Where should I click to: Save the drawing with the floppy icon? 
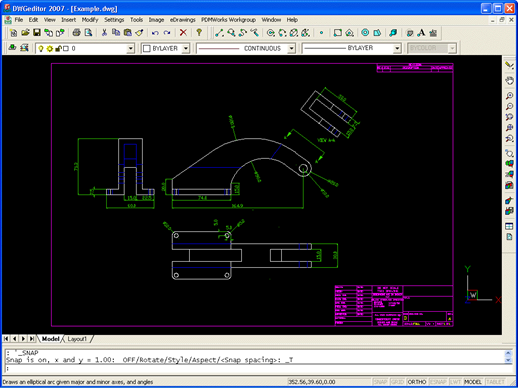coord(37,33)
